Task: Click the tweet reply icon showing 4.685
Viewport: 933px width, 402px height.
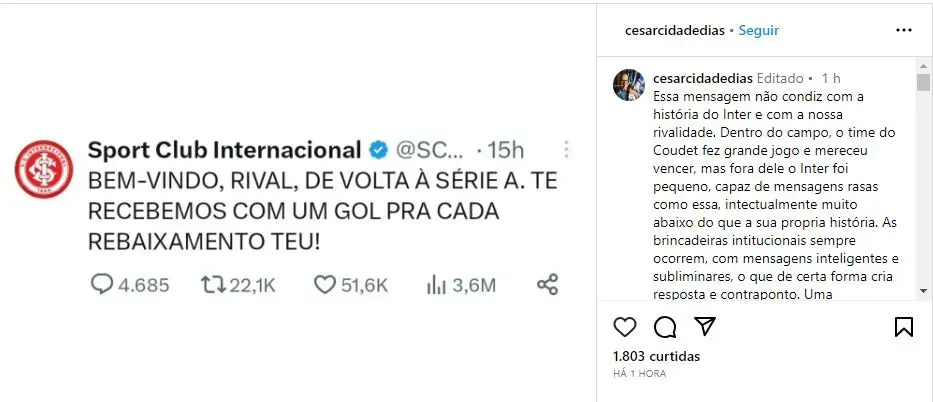Action: (x=103, y=285)
